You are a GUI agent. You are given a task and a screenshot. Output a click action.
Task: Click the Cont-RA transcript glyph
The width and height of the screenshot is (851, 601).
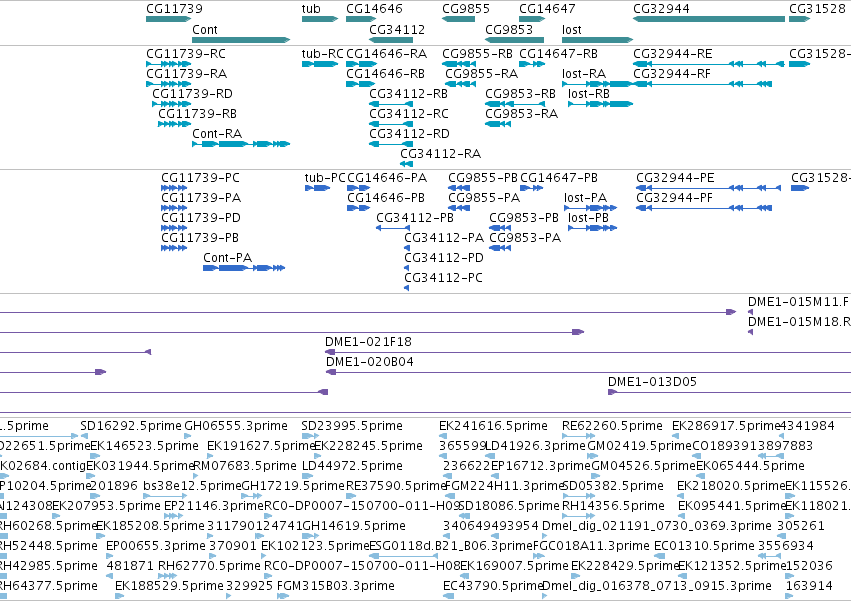tap(241, 144)
